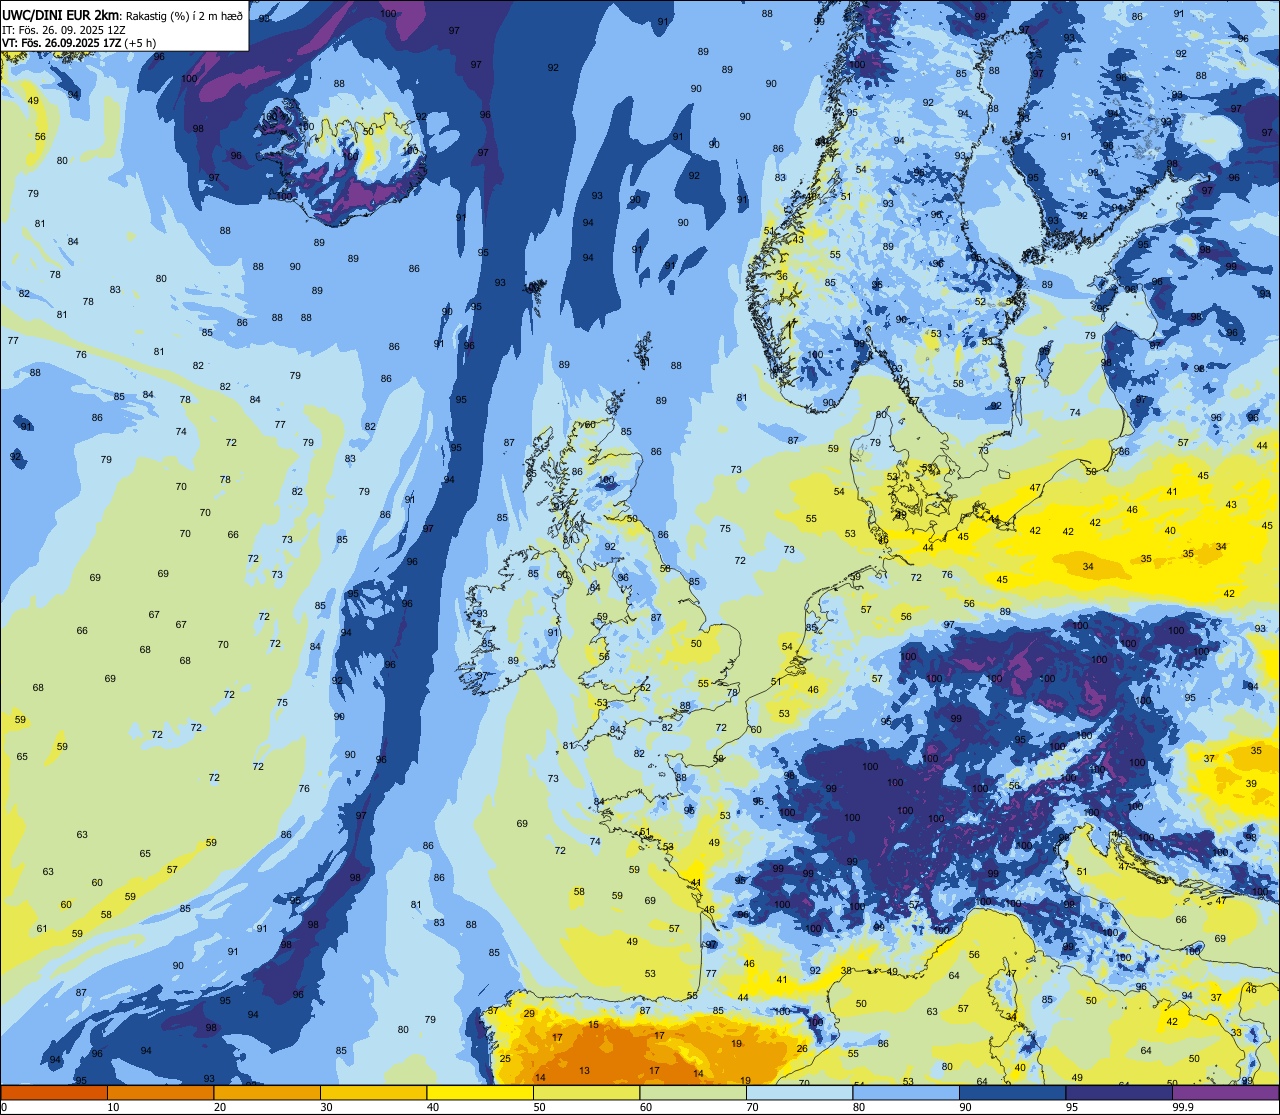Viewport: 1280px width, 1115px height.
Task: Click the "26" humidity value in northeast Spain
Action: (x=802, y=1049)
